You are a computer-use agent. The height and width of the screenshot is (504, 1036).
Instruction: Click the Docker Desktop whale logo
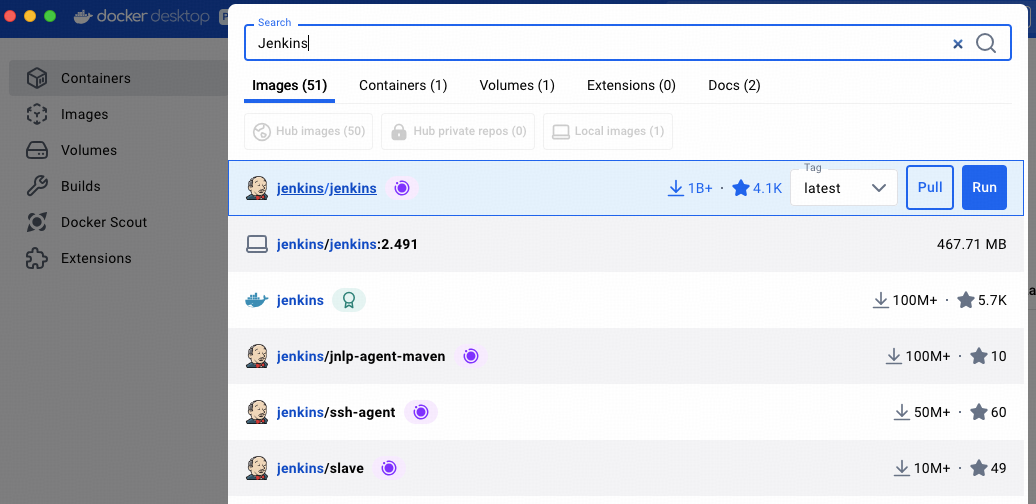pyautogui.click(x=83, y=17)
